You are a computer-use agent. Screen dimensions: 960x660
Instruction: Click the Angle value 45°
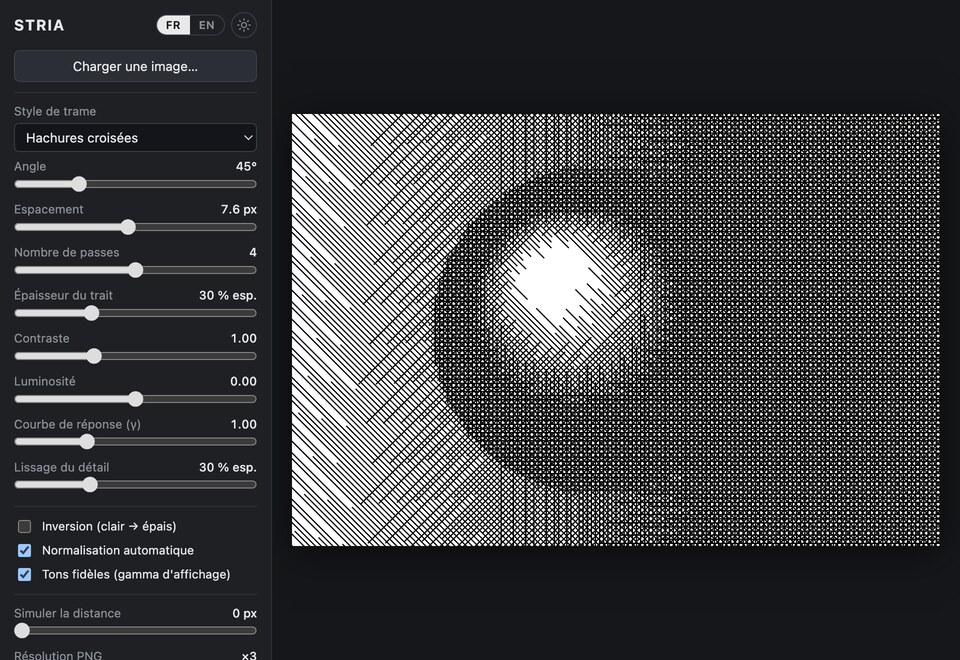(x=246, y=167)
